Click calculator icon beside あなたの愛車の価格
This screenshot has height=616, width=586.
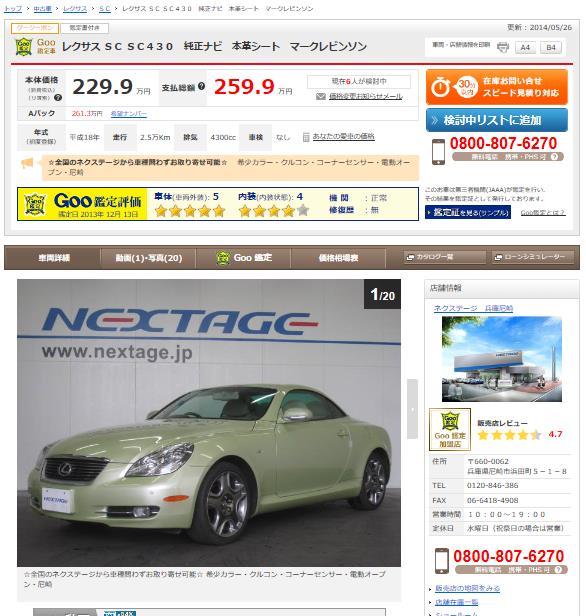[x=306, y=137]
